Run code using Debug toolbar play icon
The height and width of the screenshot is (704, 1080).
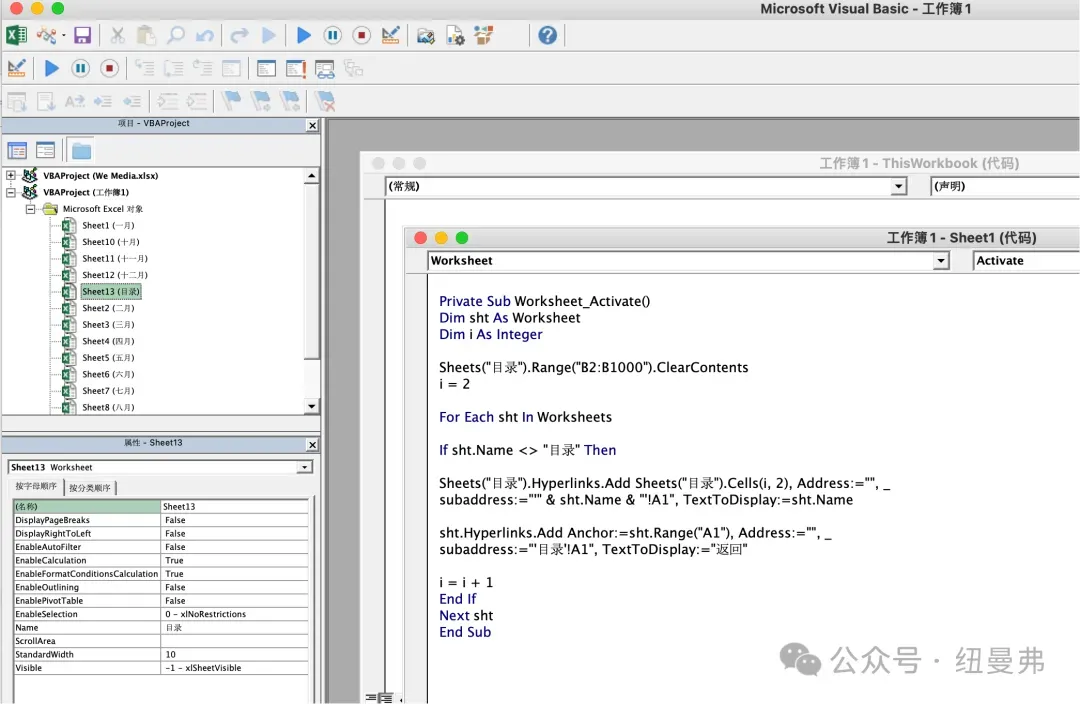[52, 68]
